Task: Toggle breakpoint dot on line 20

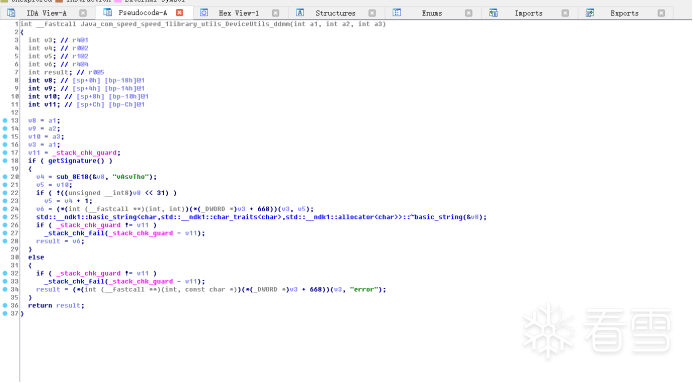Action: 5,177
